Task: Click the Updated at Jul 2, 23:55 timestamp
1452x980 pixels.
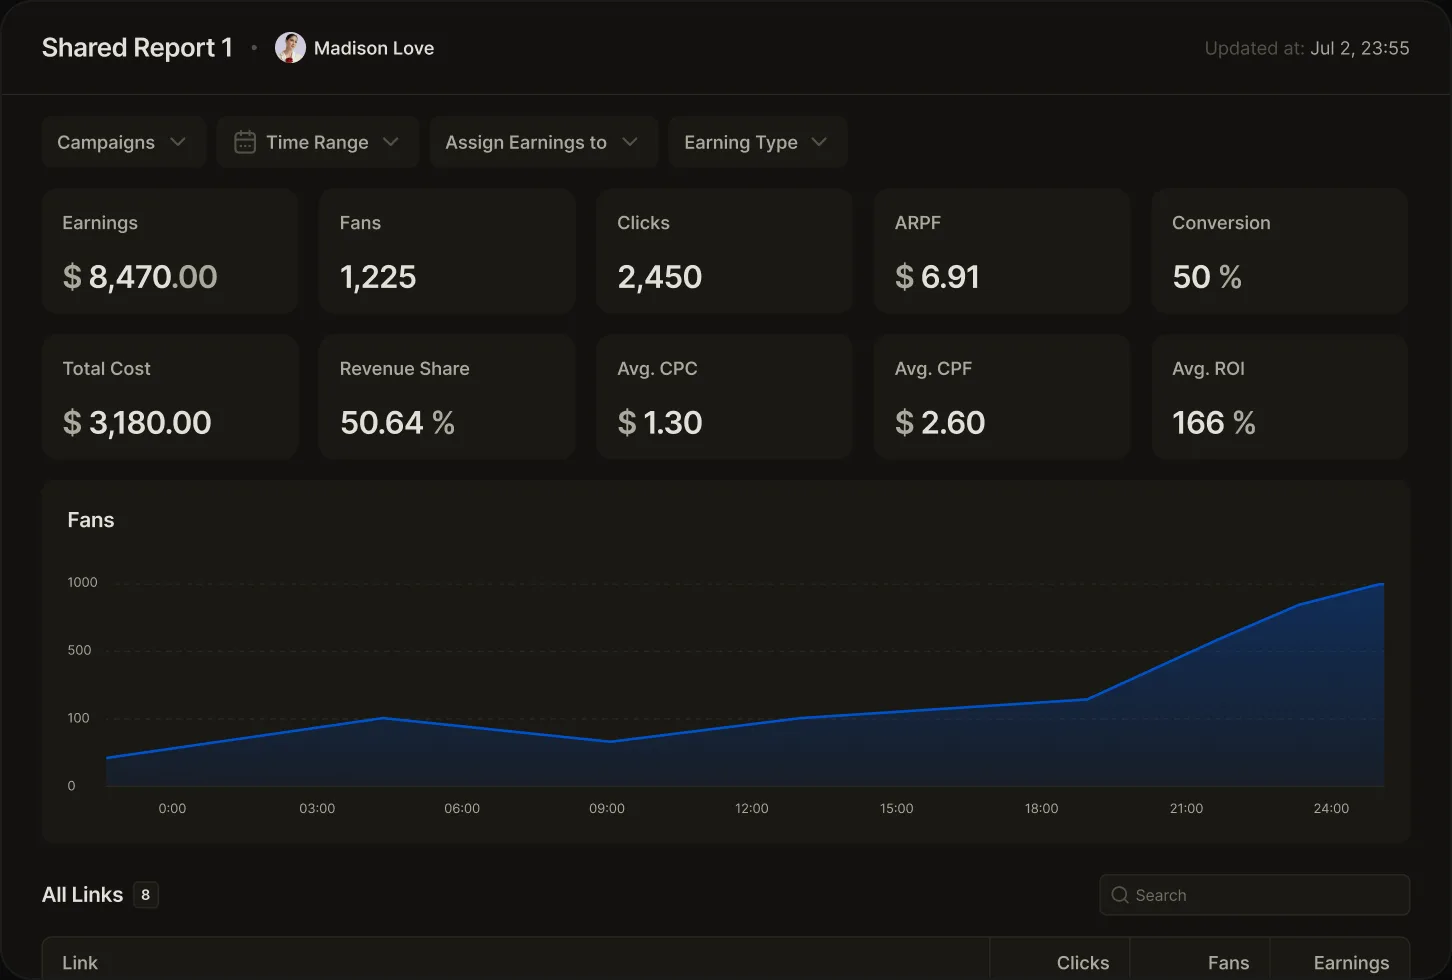Action: (x=1306, y=48)
